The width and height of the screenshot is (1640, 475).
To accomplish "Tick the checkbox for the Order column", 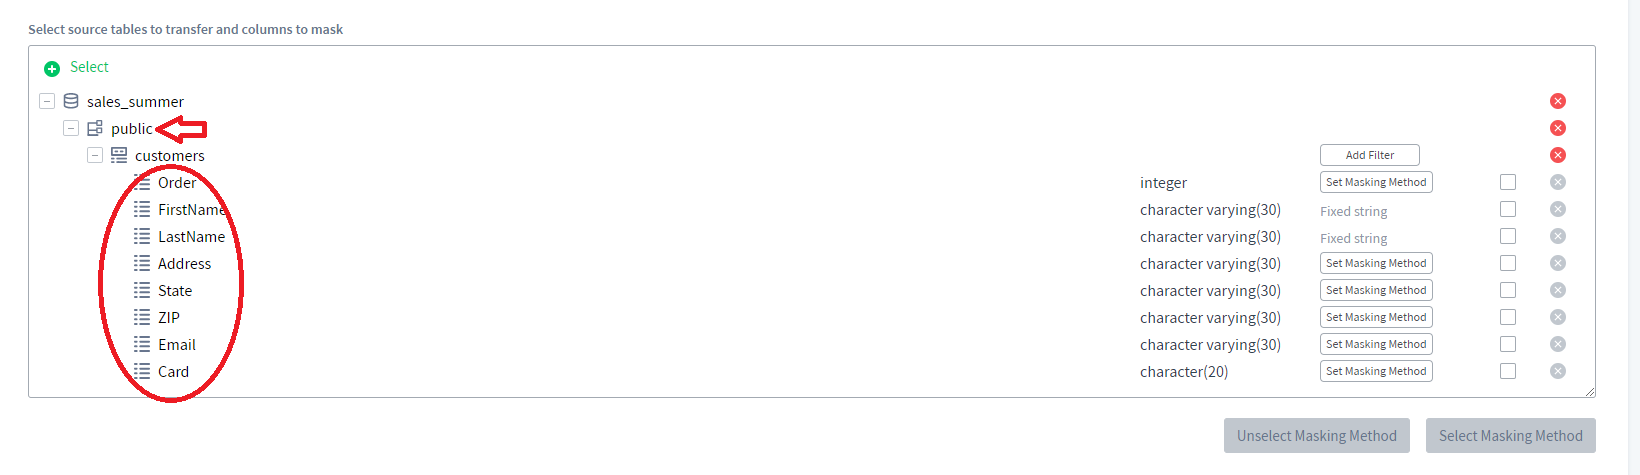I will point(1508,182).
